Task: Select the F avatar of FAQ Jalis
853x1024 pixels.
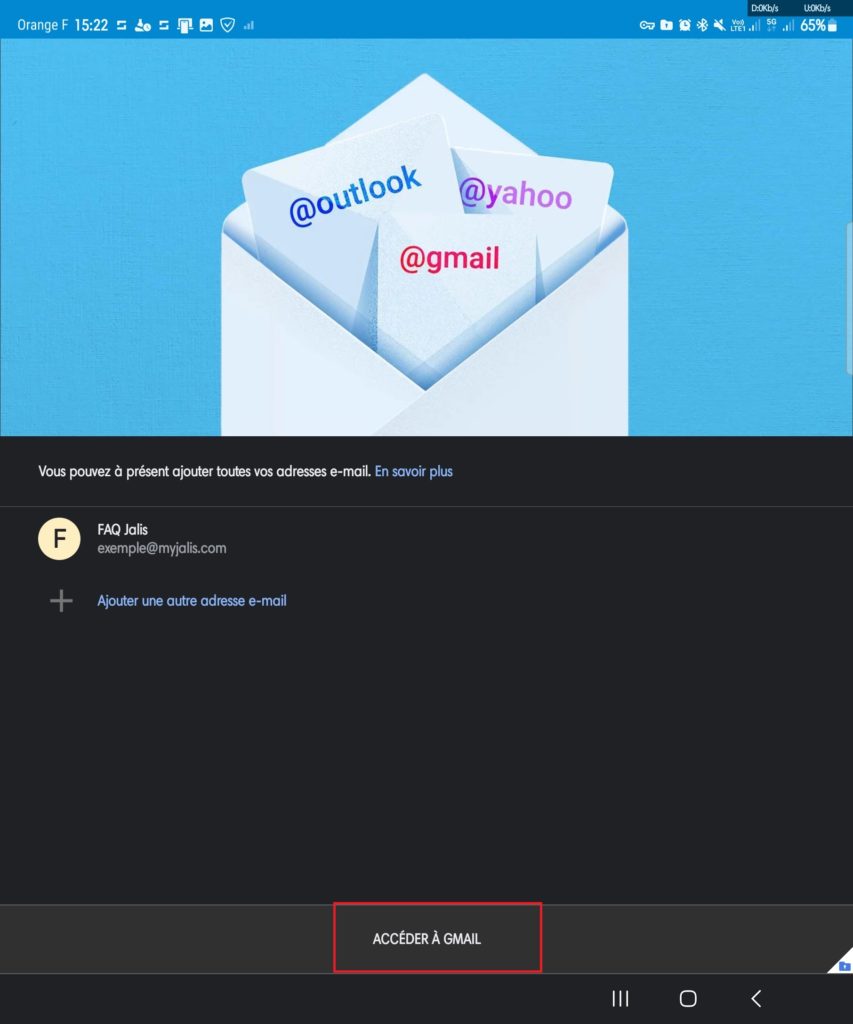Action: pos(59,539)
